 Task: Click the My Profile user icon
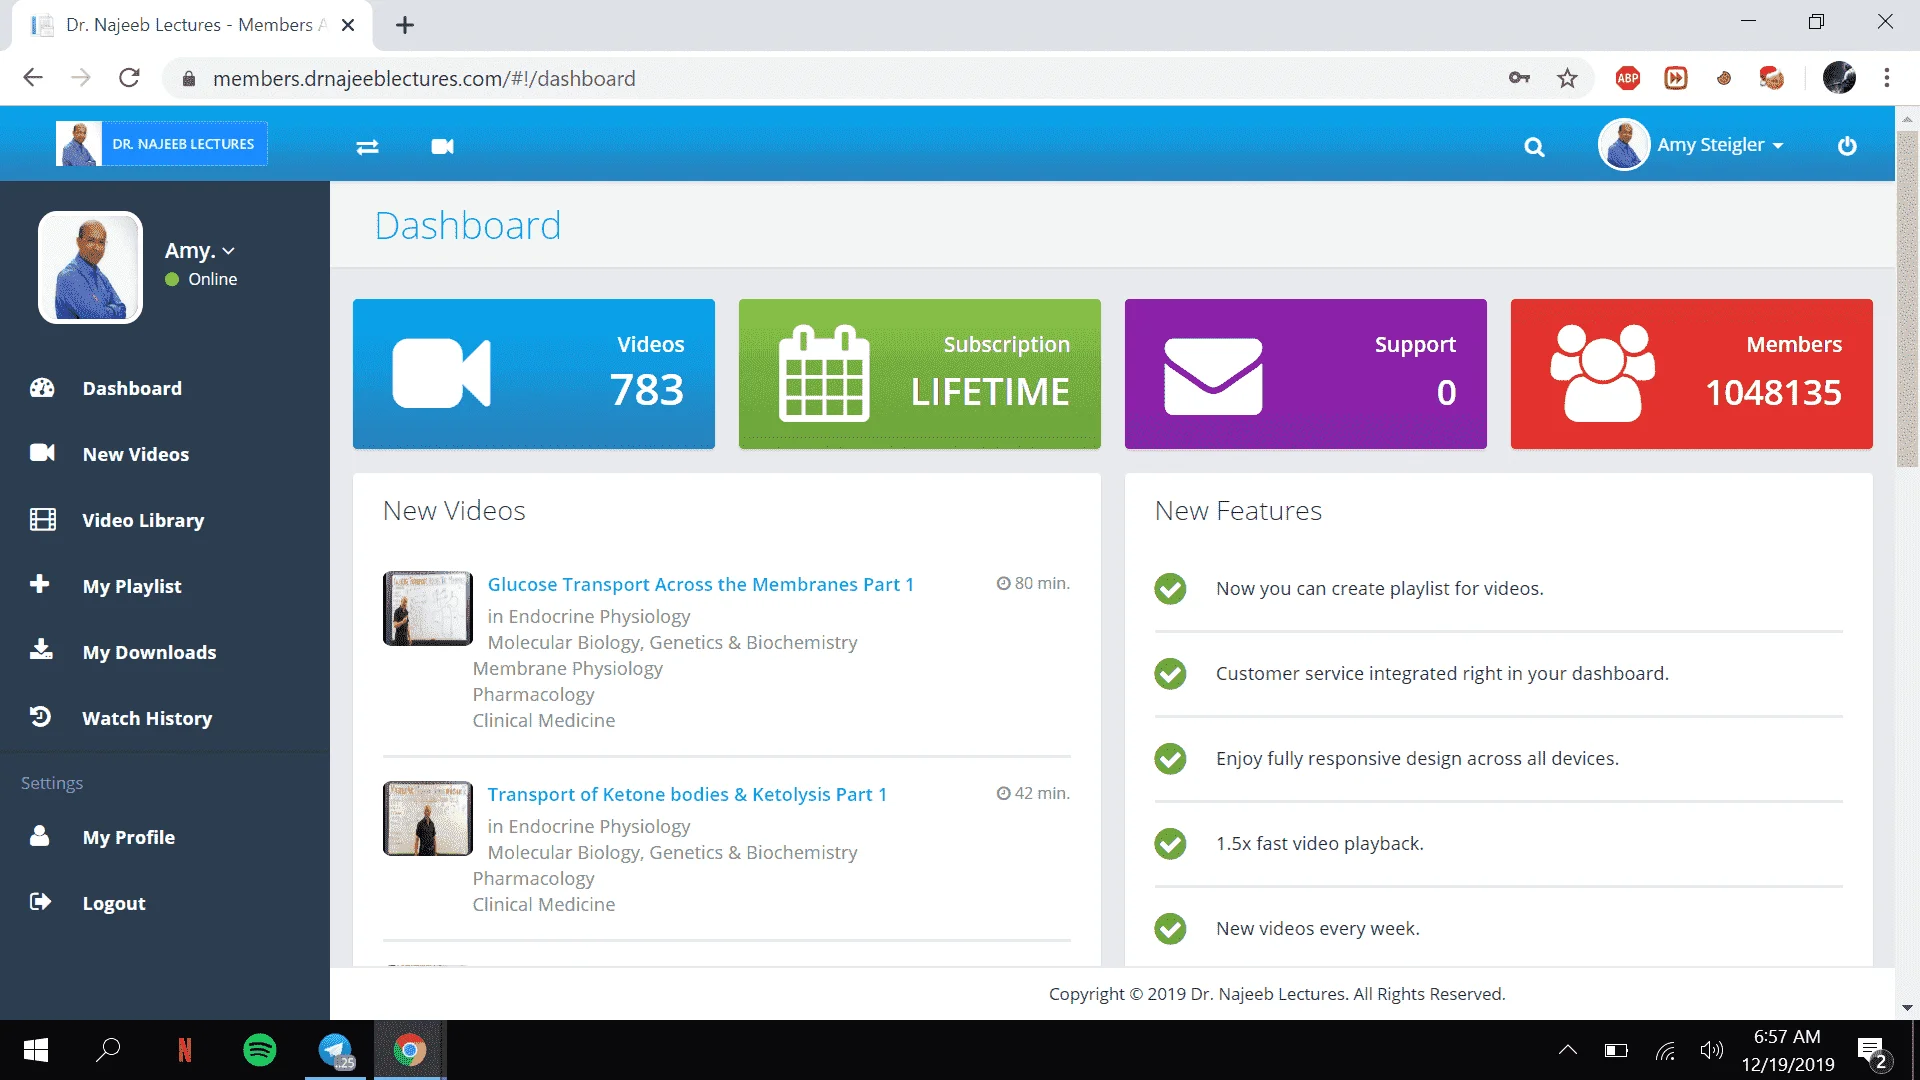click(x=39, y=835)
